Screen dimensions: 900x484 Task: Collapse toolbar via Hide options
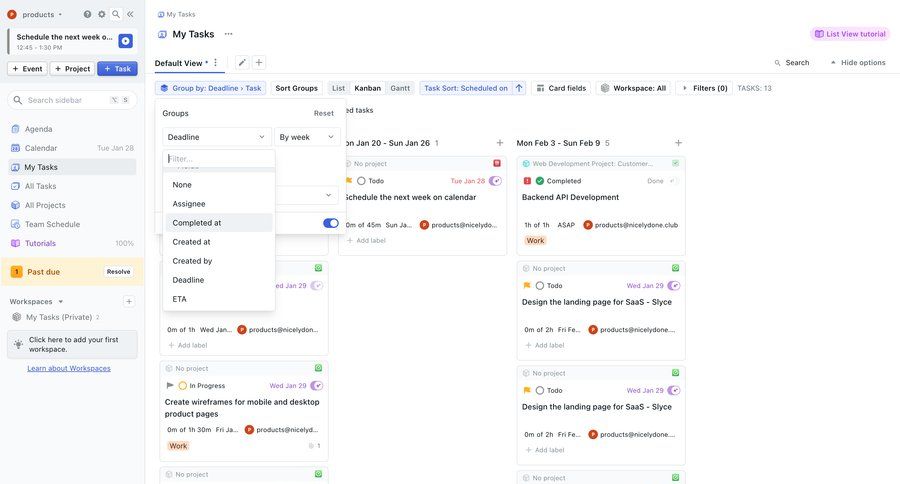(858, 63)
